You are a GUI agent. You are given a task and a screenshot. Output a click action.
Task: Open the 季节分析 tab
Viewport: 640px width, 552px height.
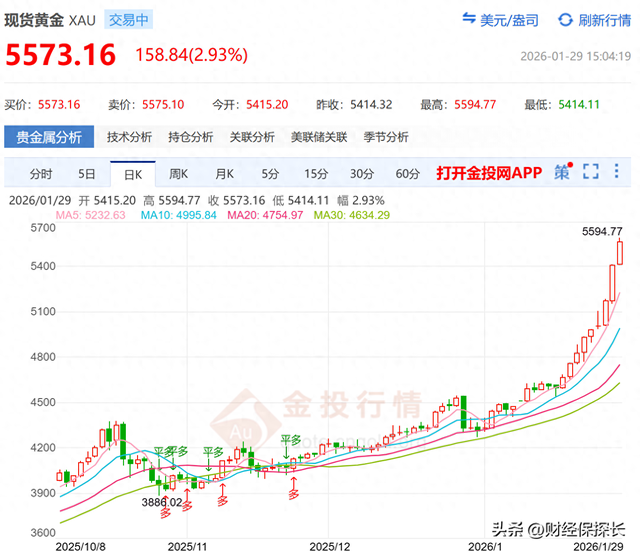click(386, 137)
